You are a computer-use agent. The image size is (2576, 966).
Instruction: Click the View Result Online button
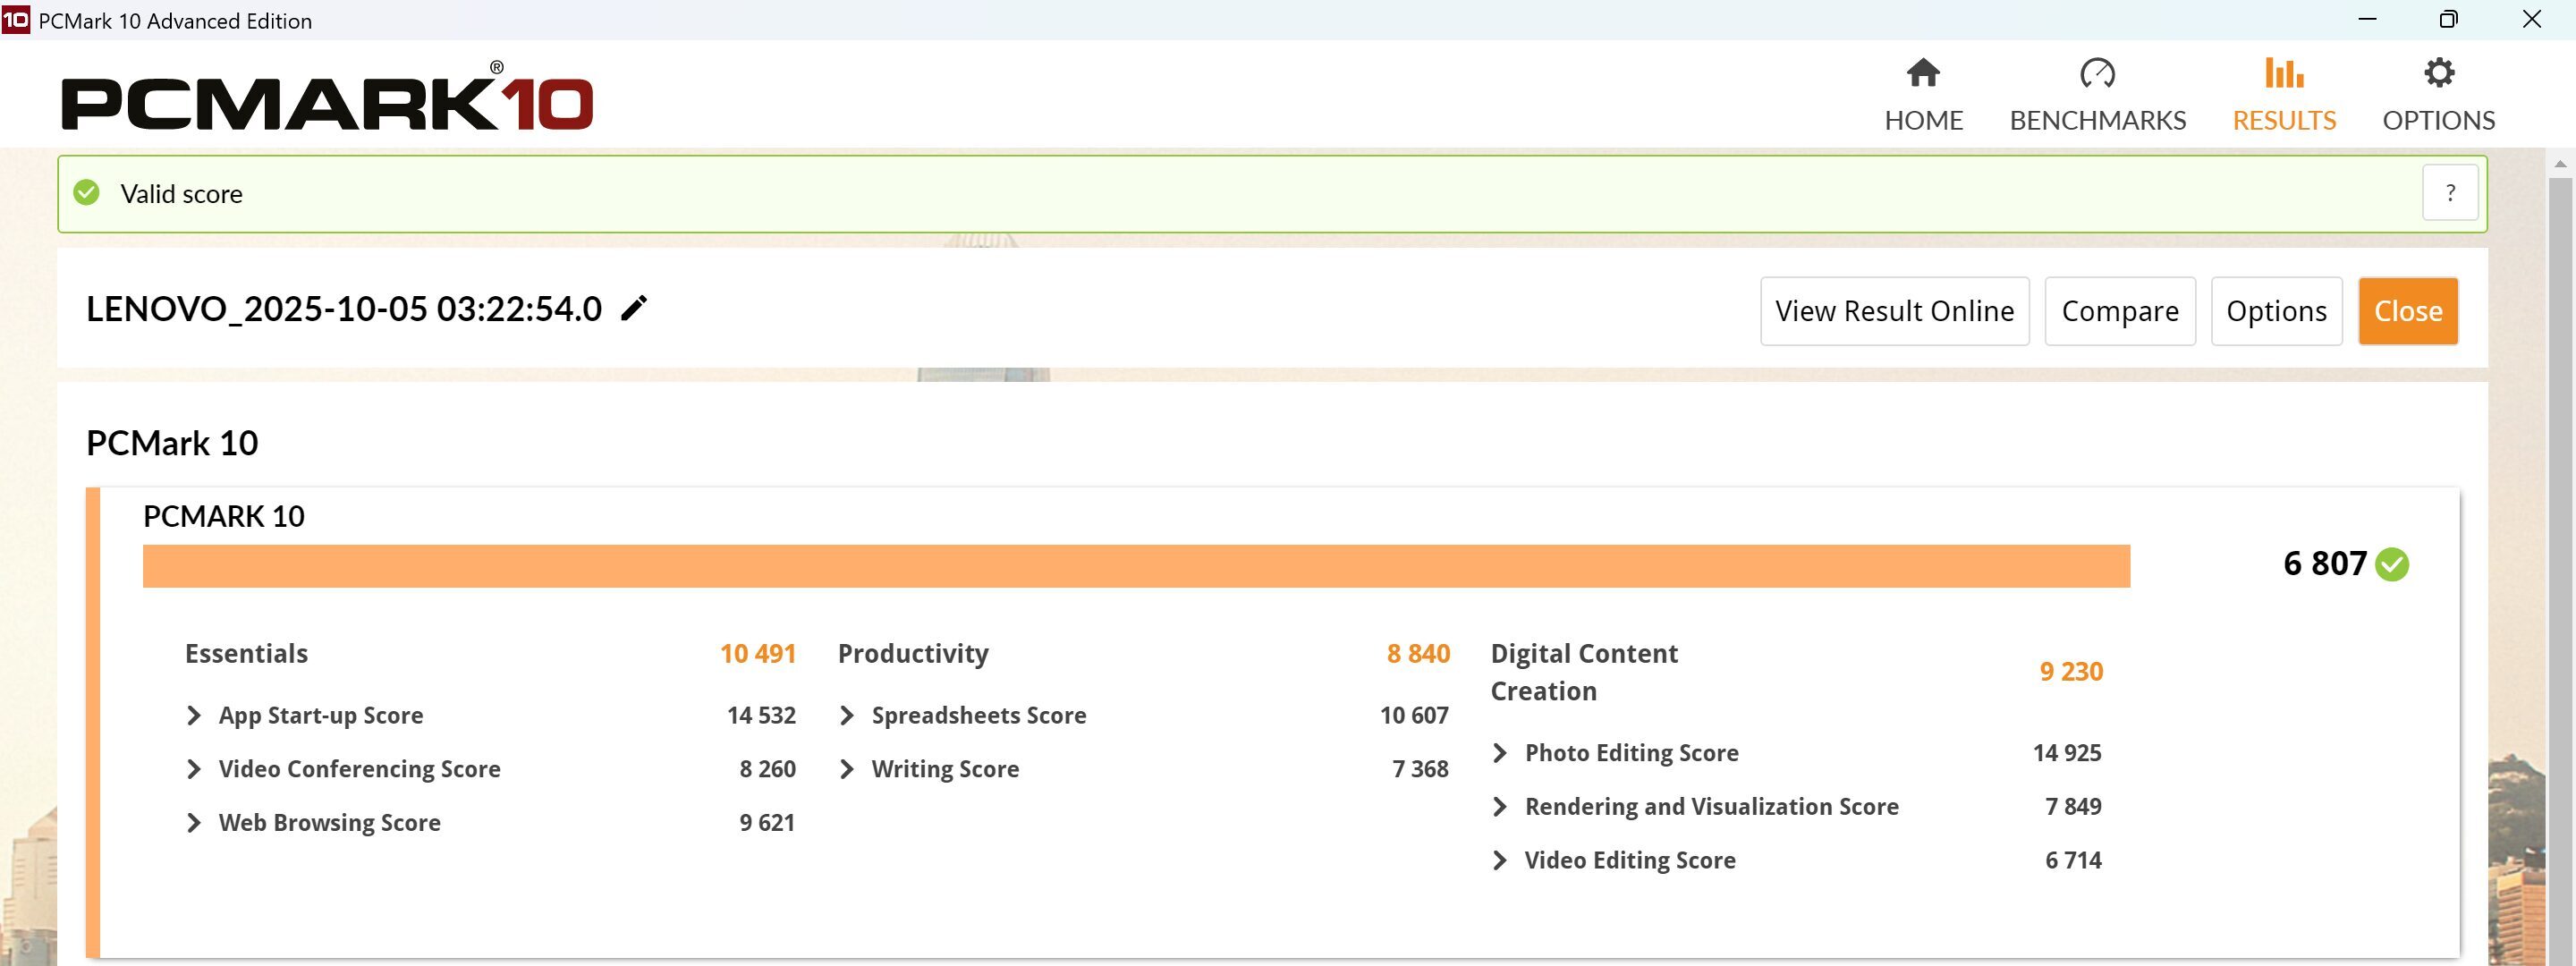click(1894, 311)
